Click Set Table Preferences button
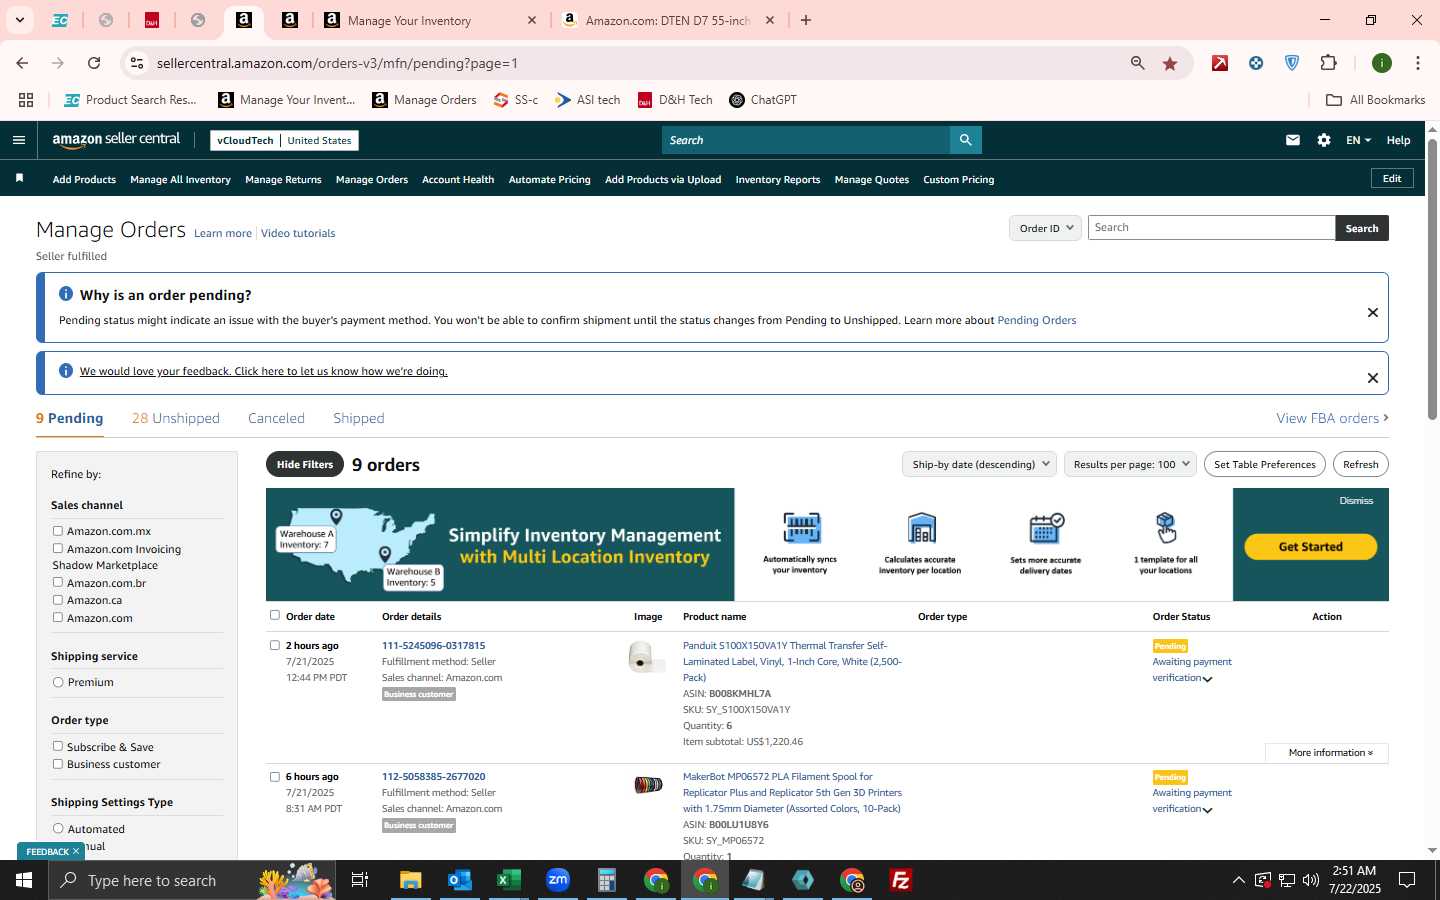Viewport: 1440px width, 900px height. (x=1264, y=464)
